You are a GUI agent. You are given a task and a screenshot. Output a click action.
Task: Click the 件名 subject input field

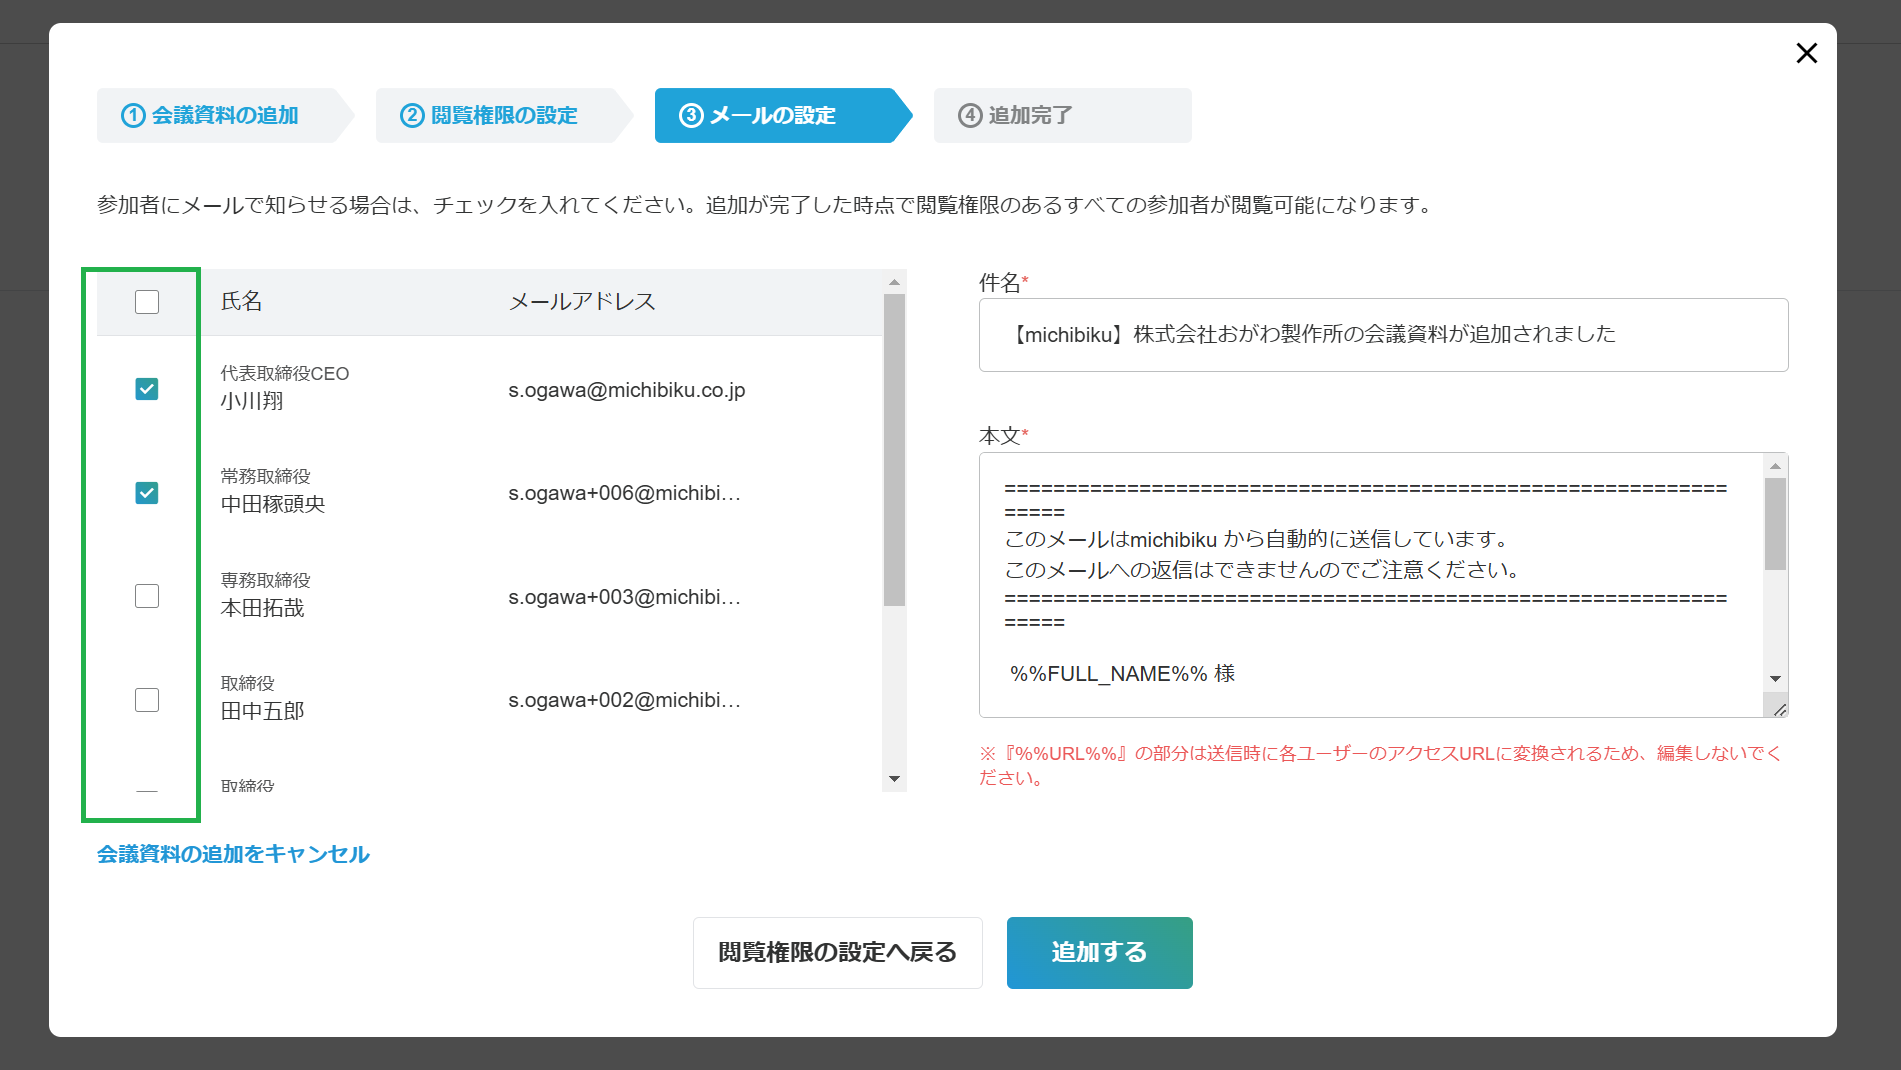pyautogui.click(x=1383, y=335)
